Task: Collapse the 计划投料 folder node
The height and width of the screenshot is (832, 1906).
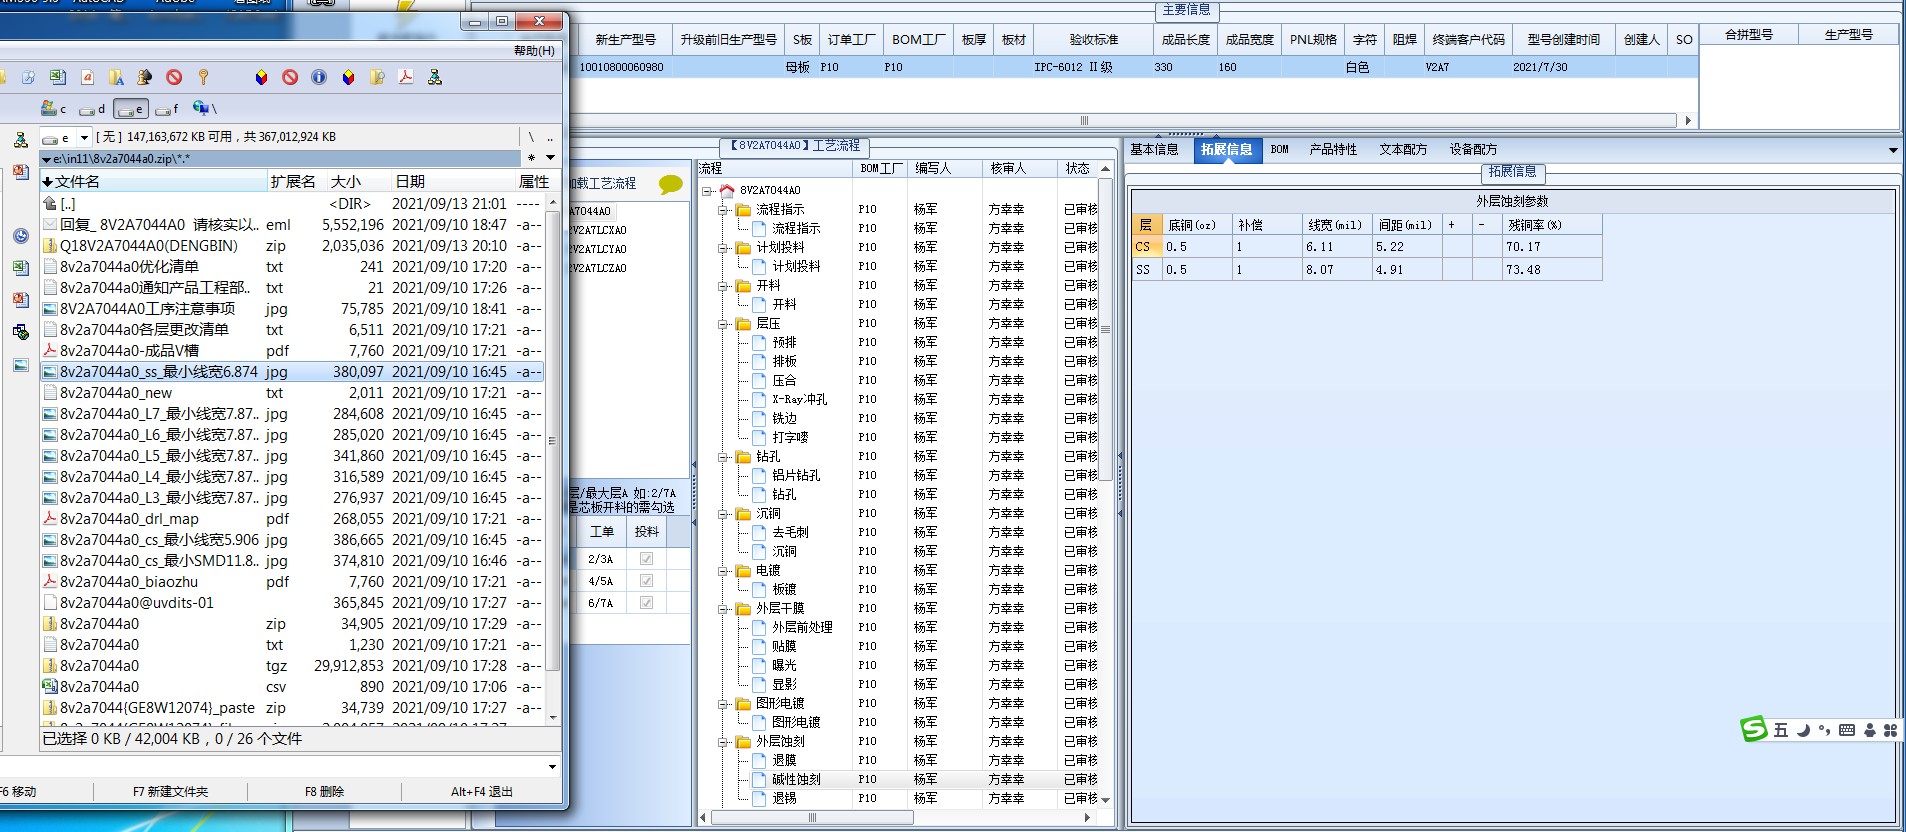Action: (x=723, y=248)
